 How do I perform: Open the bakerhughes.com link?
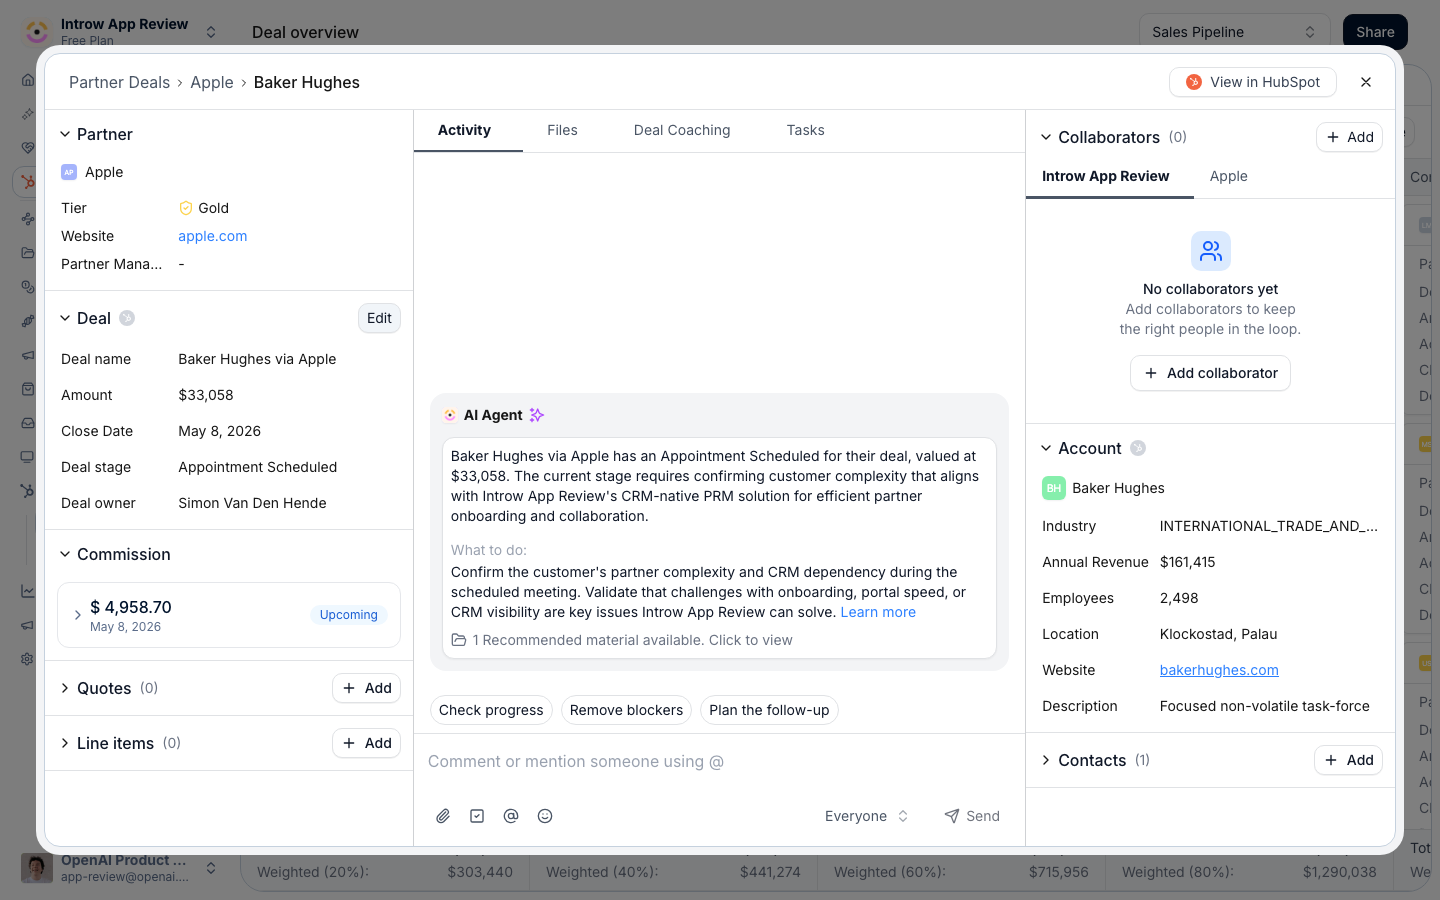pyautogui.click(x=1219, y=670)
